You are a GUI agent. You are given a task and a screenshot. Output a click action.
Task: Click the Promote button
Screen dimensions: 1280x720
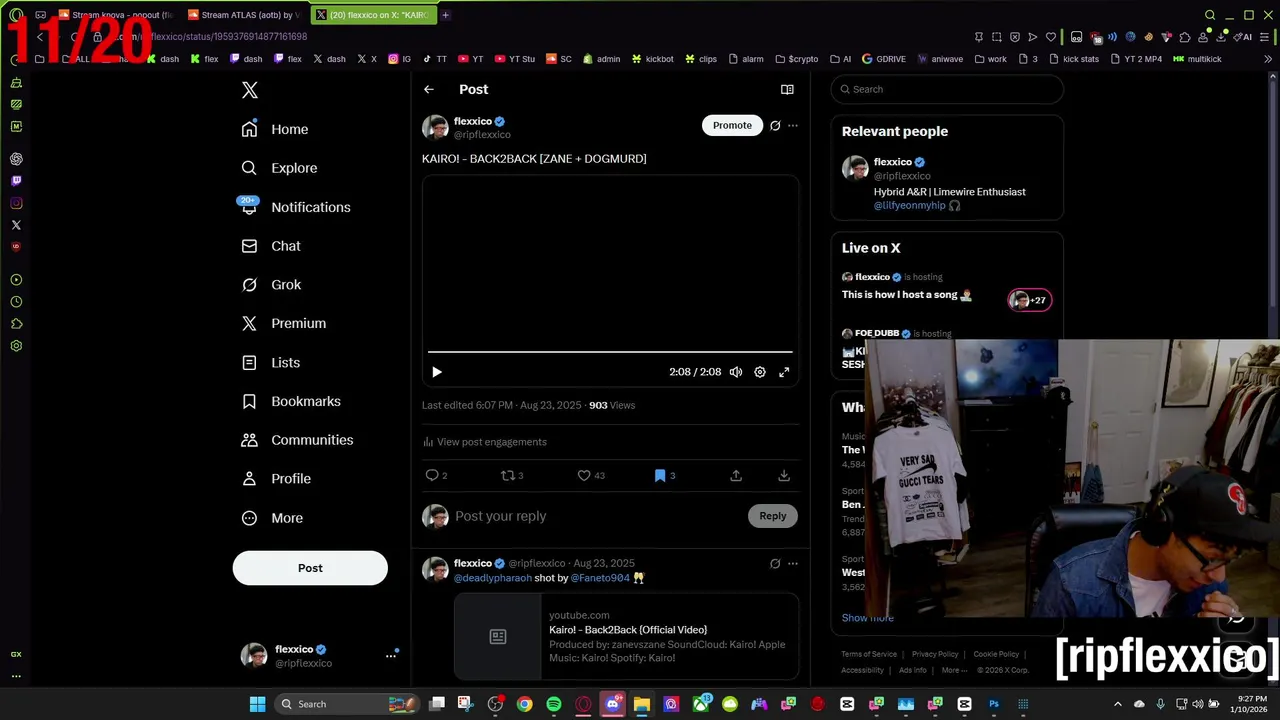click(x=732, y=126)
